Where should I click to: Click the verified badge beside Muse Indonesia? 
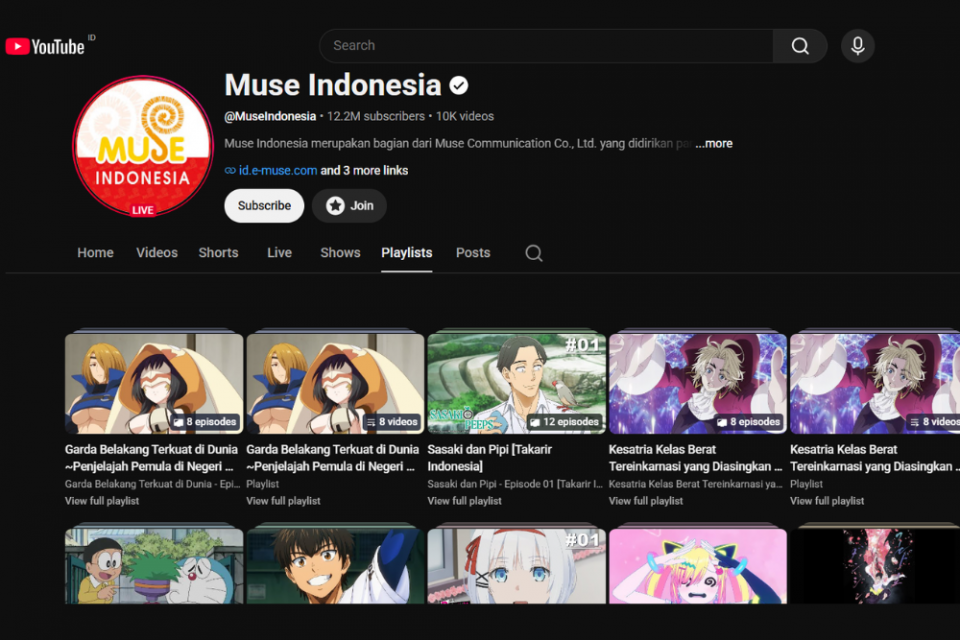[x=459, y=86]
